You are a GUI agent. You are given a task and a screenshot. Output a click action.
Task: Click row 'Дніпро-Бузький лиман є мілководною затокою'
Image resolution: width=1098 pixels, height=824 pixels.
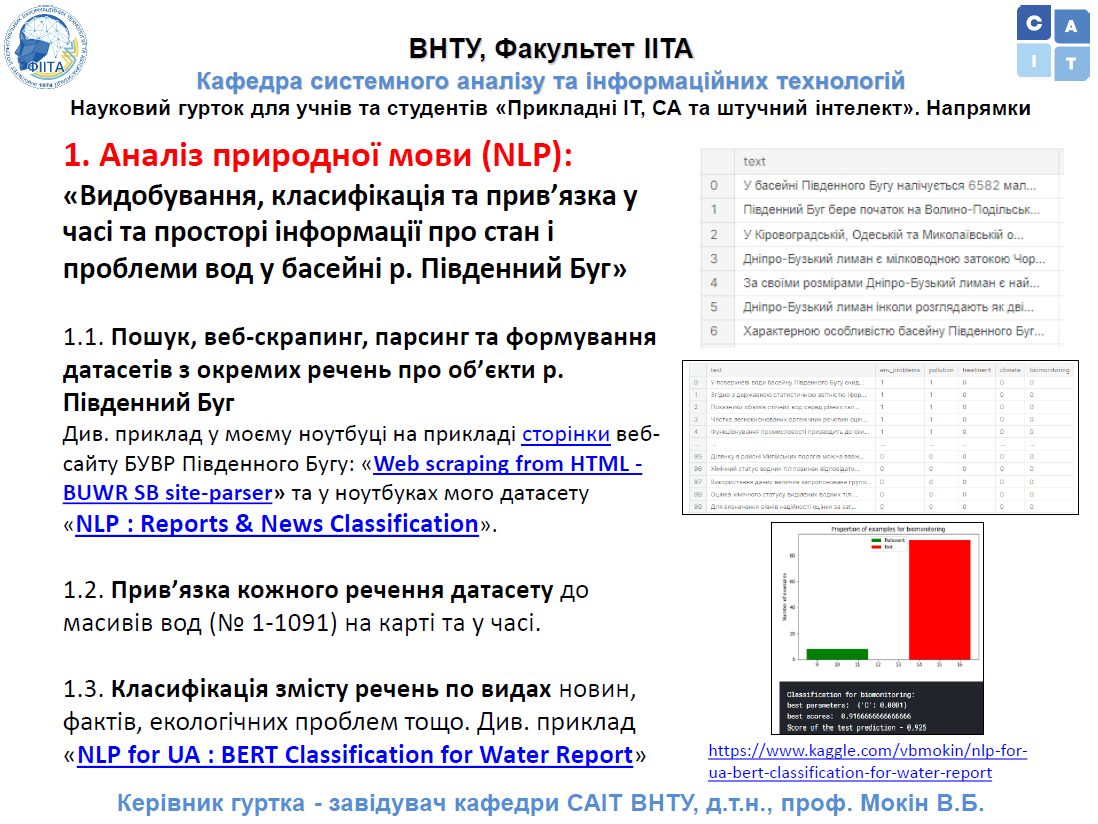[882, 258]
